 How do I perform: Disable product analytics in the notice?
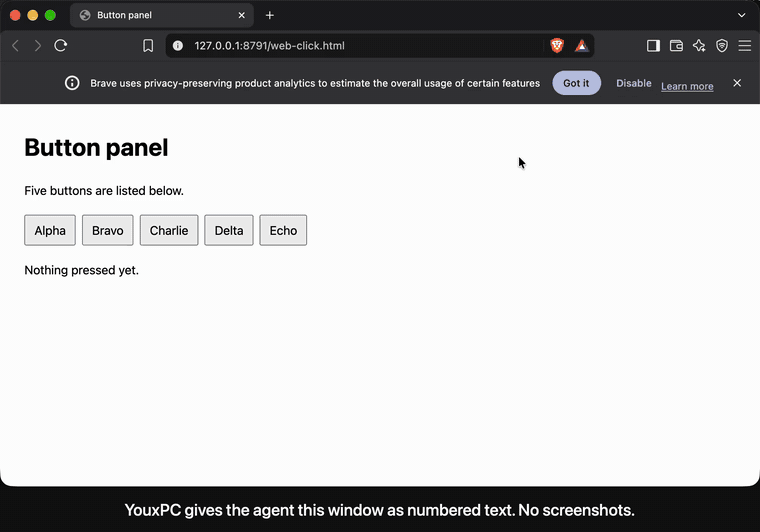(x=633, y=83)
